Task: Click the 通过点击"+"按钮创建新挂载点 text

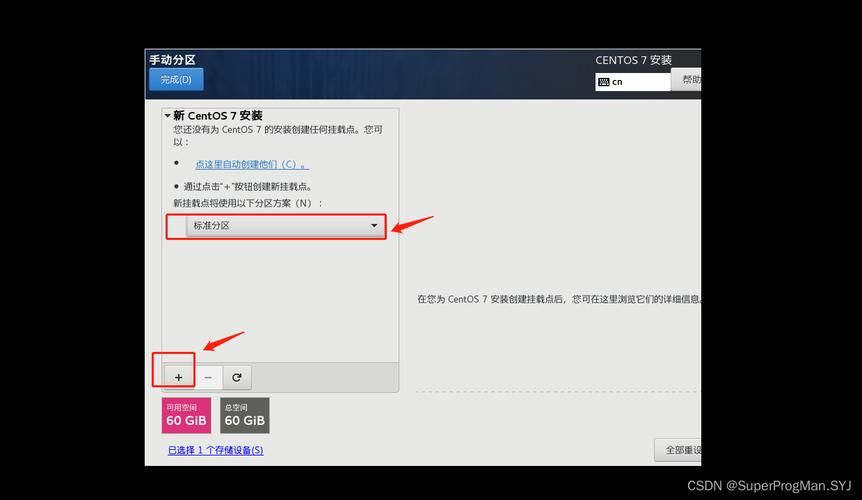Action: point(248,186)
